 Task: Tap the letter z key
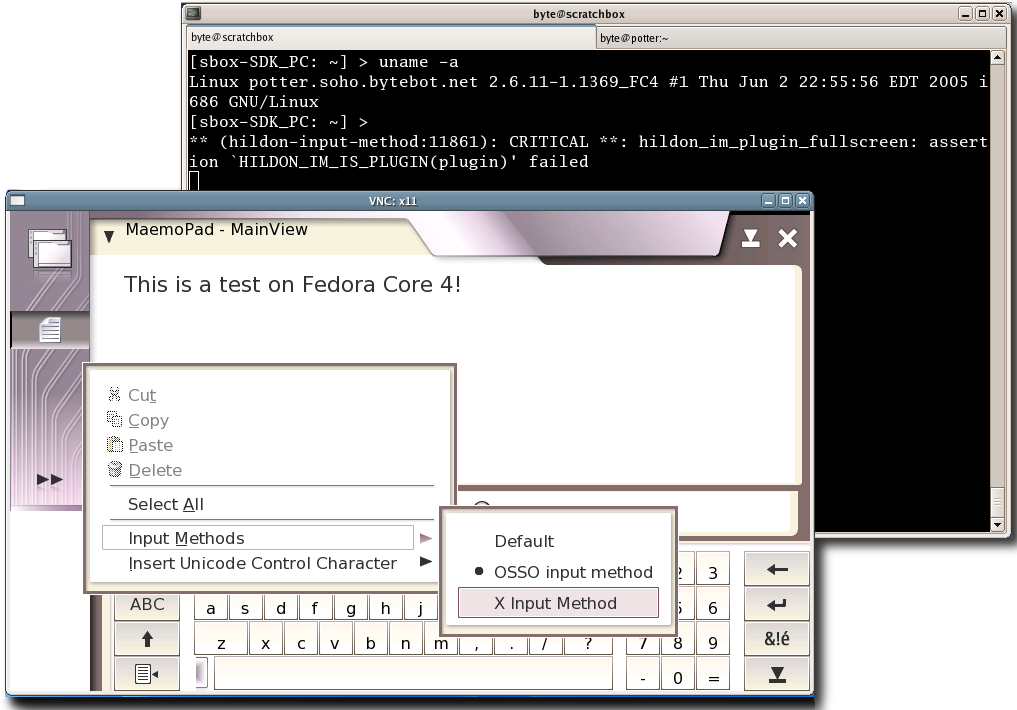tap(221, 641)
